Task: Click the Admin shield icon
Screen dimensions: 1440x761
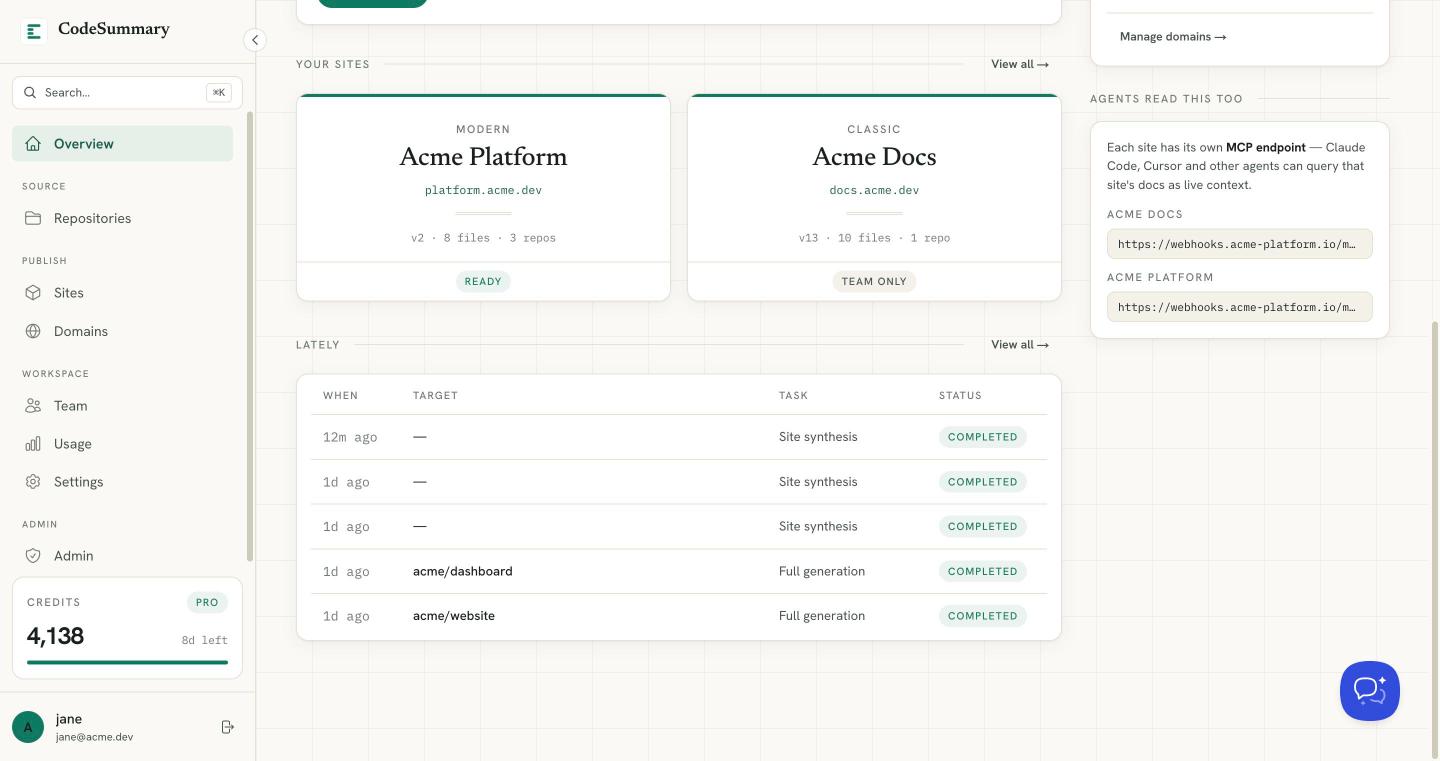Action: 33,556
